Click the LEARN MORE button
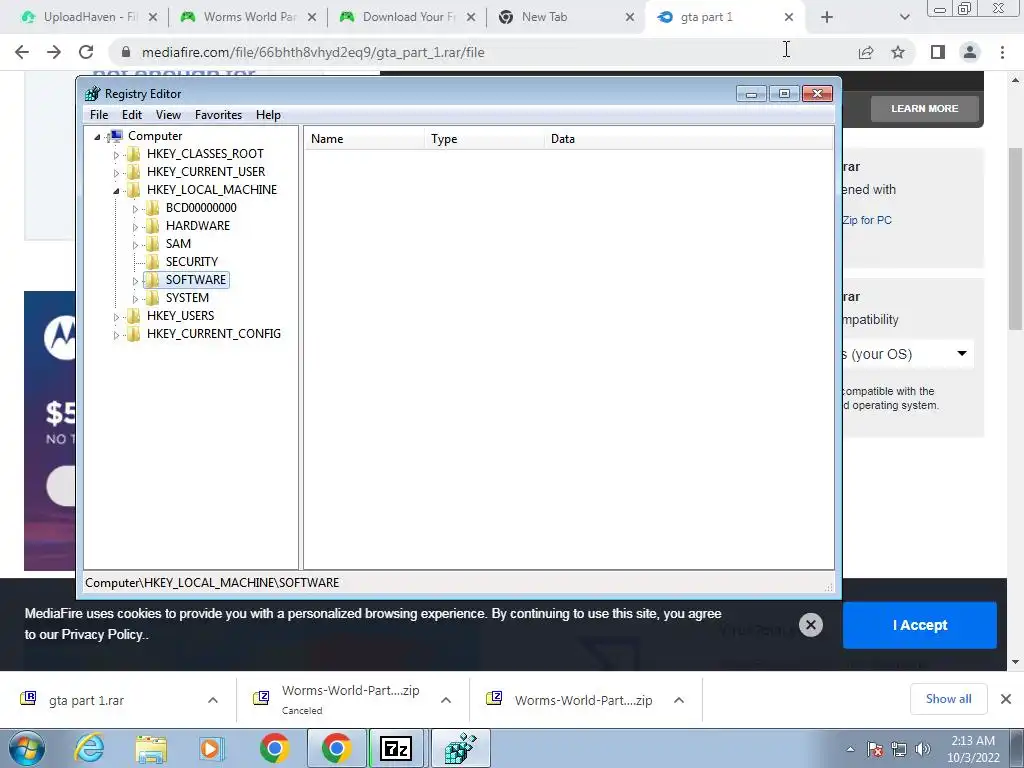The image size is (1024, 768). [x=925, y=108]
